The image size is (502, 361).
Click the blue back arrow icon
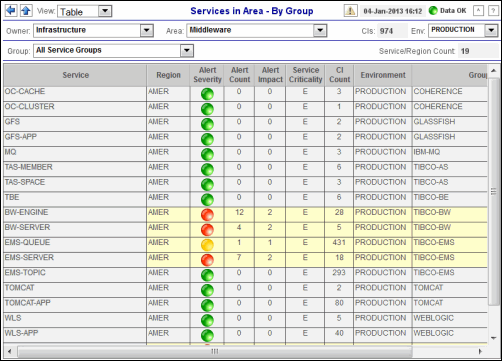(x=11, y=11)
